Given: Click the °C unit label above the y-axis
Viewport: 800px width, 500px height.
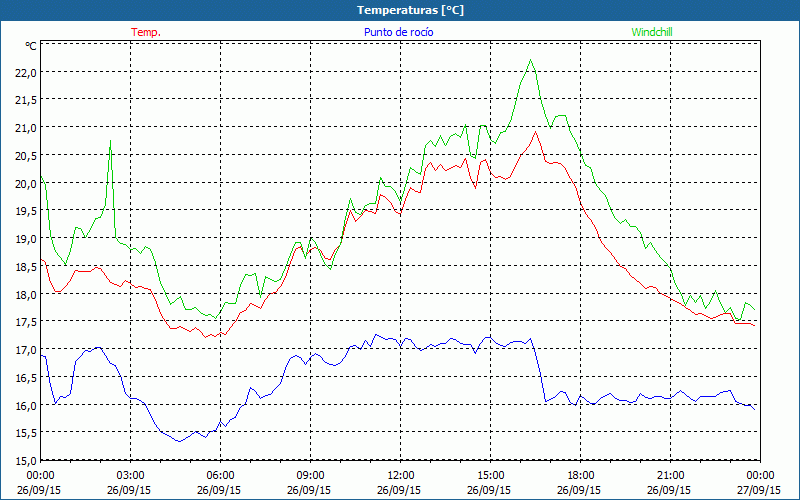Looking at the screenshot, I should coord(30,46).
